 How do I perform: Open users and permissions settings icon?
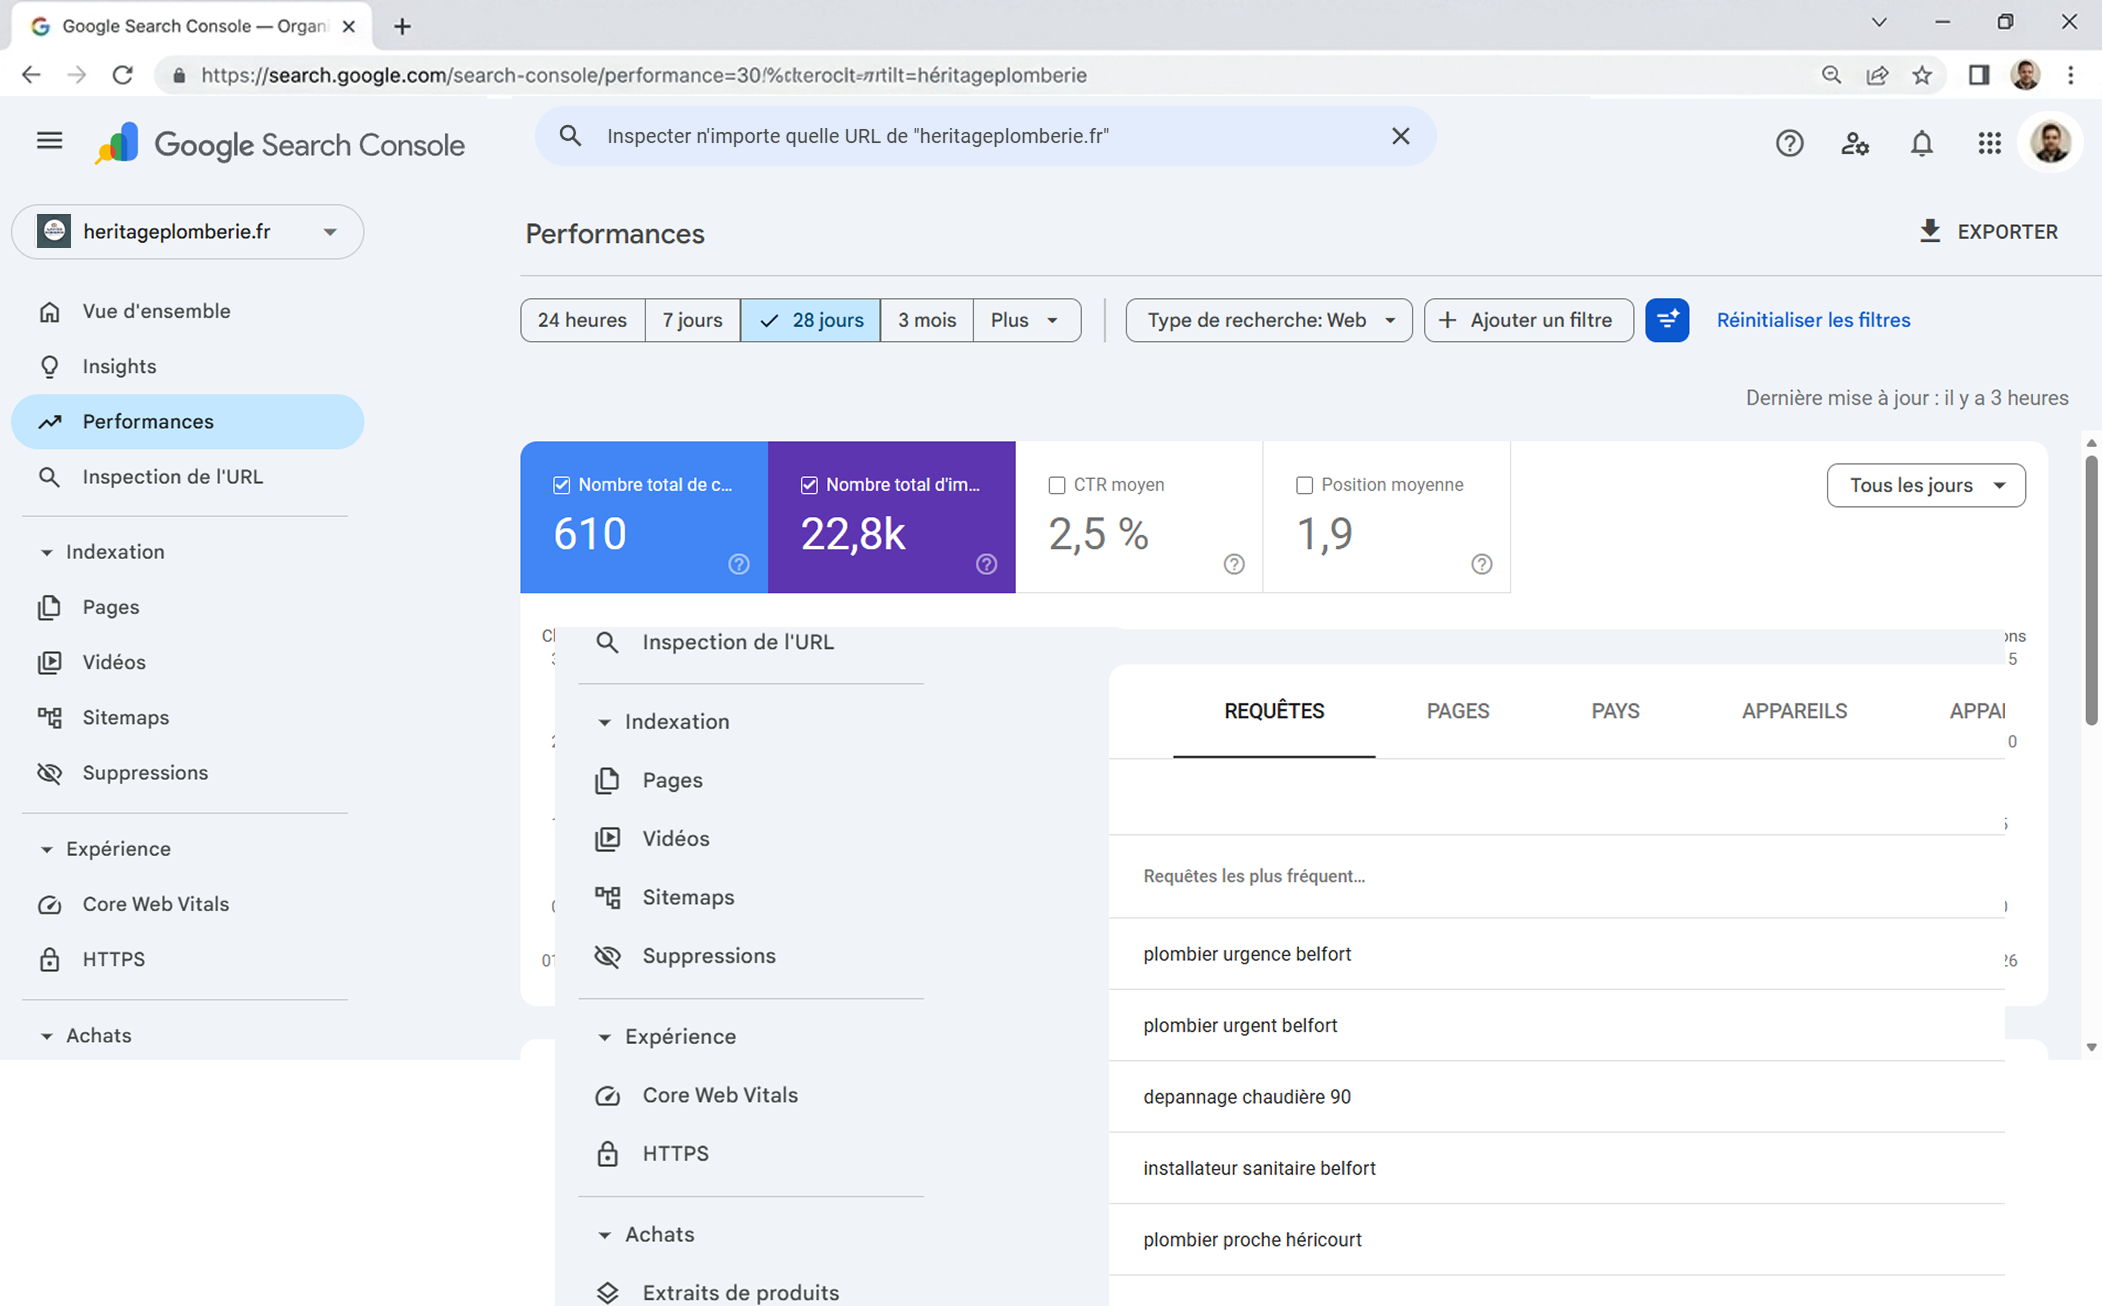coord(1855,144)
